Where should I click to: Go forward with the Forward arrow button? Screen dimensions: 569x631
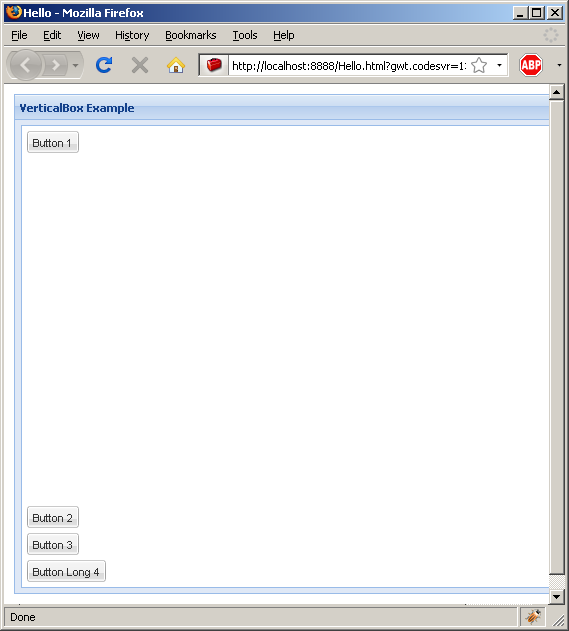click(55, 65)
